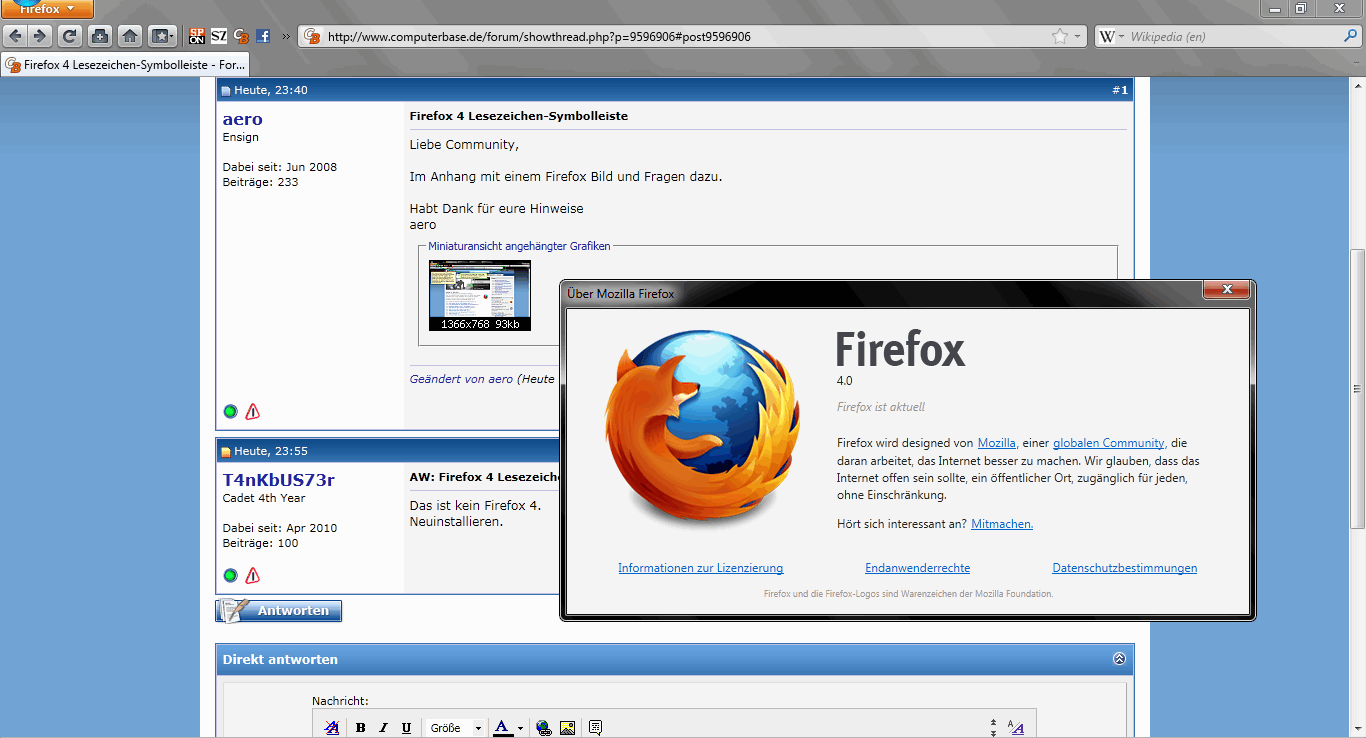Click second post timestamp icon Heute, 23:55
Screen dimensions: 1366x738
click(226, 452)
